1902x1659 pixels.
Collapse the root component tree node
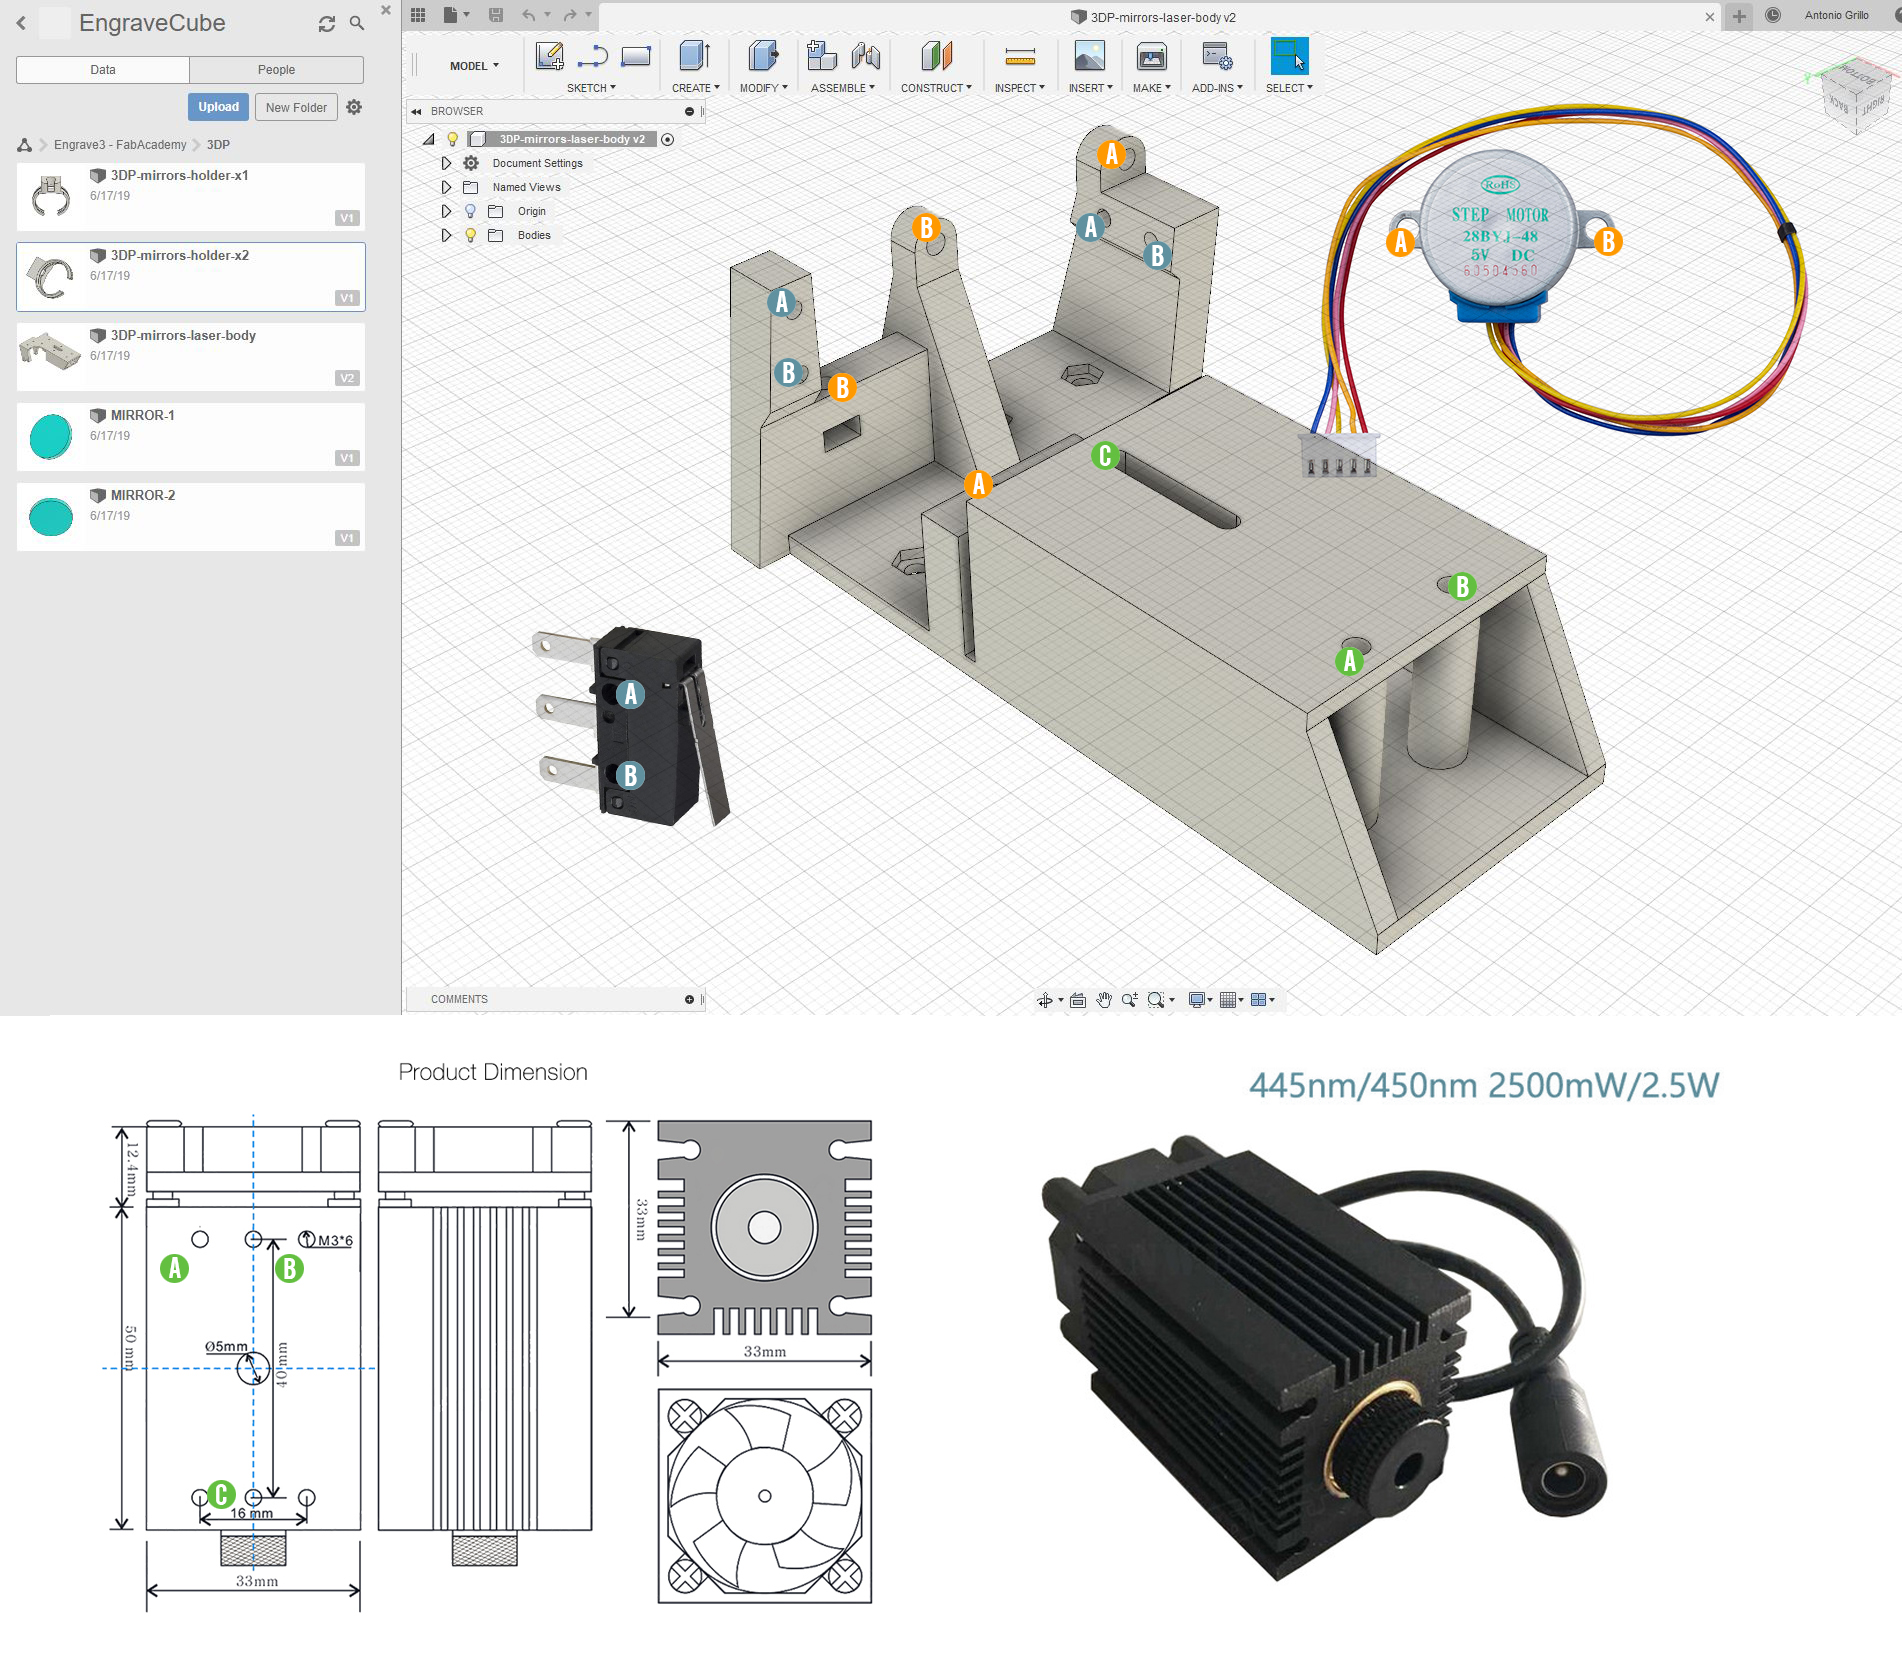(x=429, y=139)
